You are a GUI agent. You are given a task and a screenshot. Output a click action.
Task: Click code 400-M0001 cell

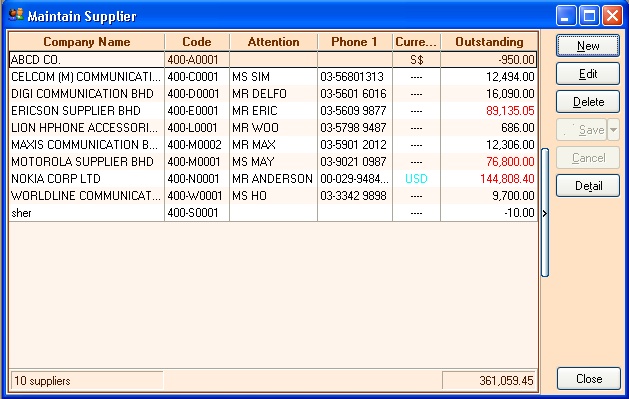click(197, 162)
